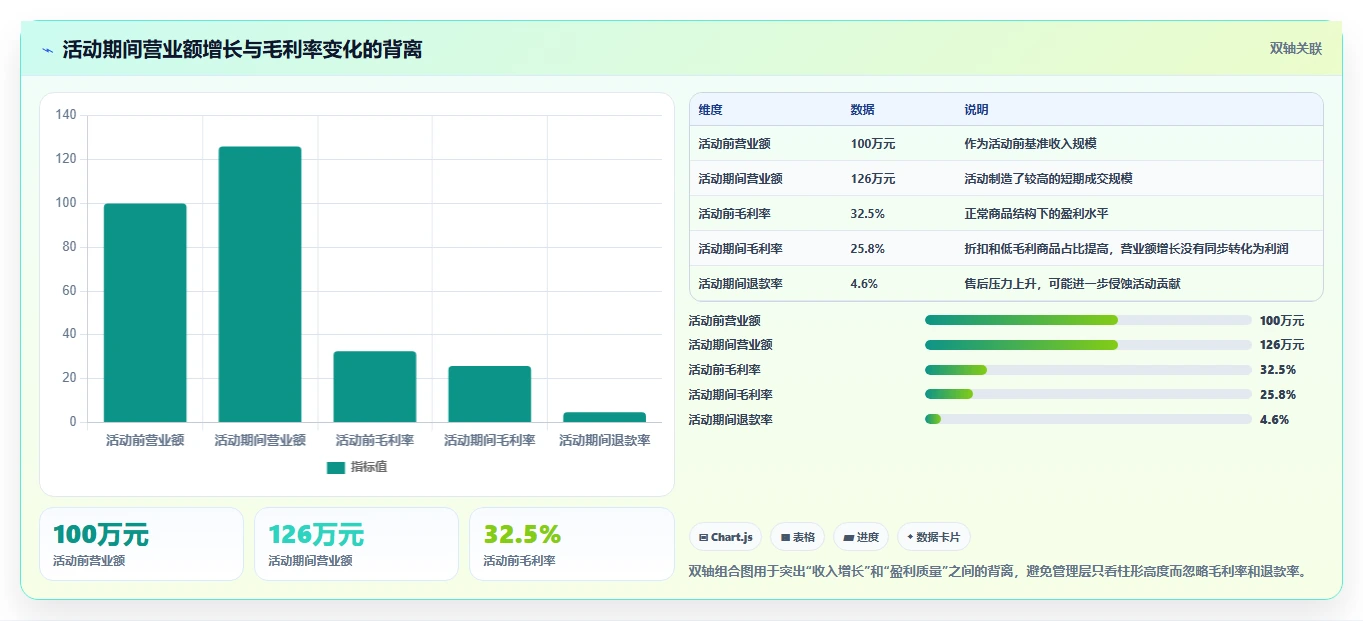Click the 活动期间毛利率 progress bar
Viewport: 1363px width, 621px height.
click(x=1088, y=395)
